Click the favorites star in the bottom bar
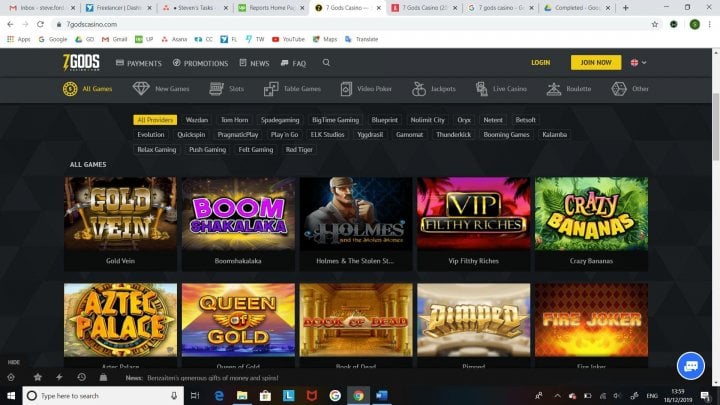Viewport: 720px width, 405px height. [38, 378]
